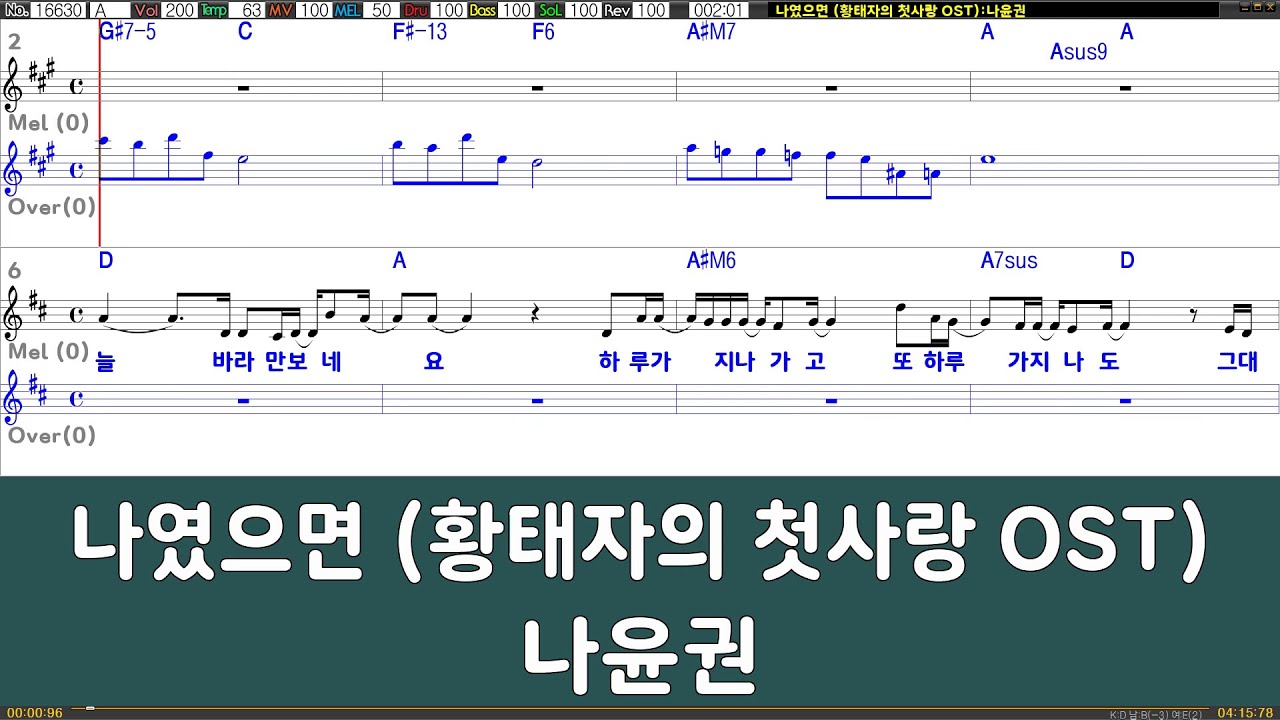Select the key field showing A

click(x=109, y=10)
